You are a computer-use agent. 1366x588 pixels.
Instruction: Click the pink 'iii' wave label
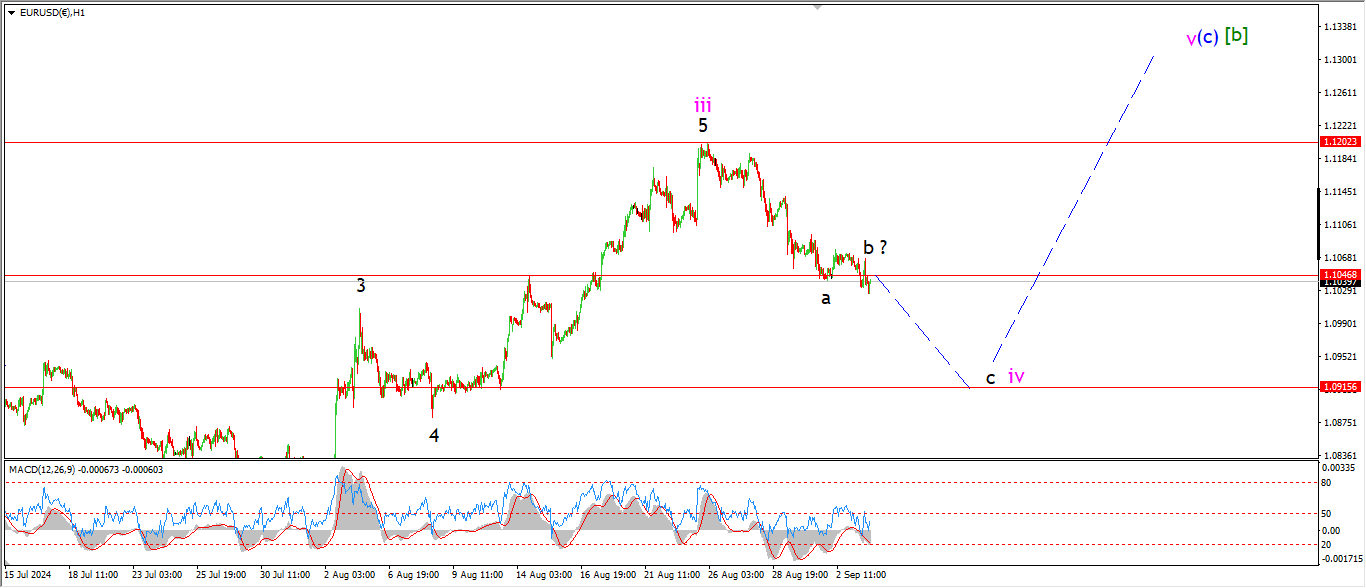point(703,104)
